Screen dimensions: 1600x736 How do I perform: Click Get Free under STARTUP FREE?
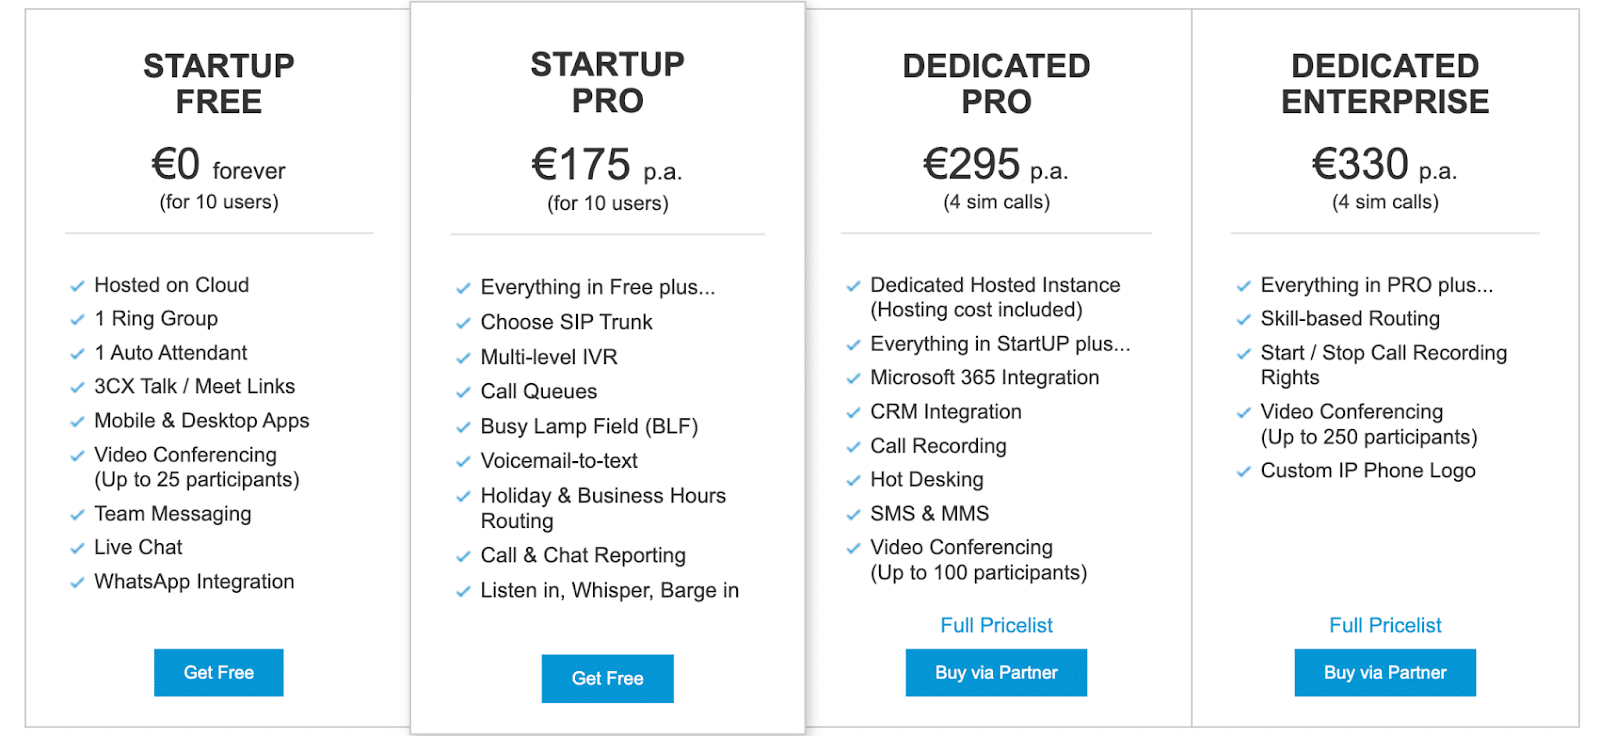tap(218, 672)
